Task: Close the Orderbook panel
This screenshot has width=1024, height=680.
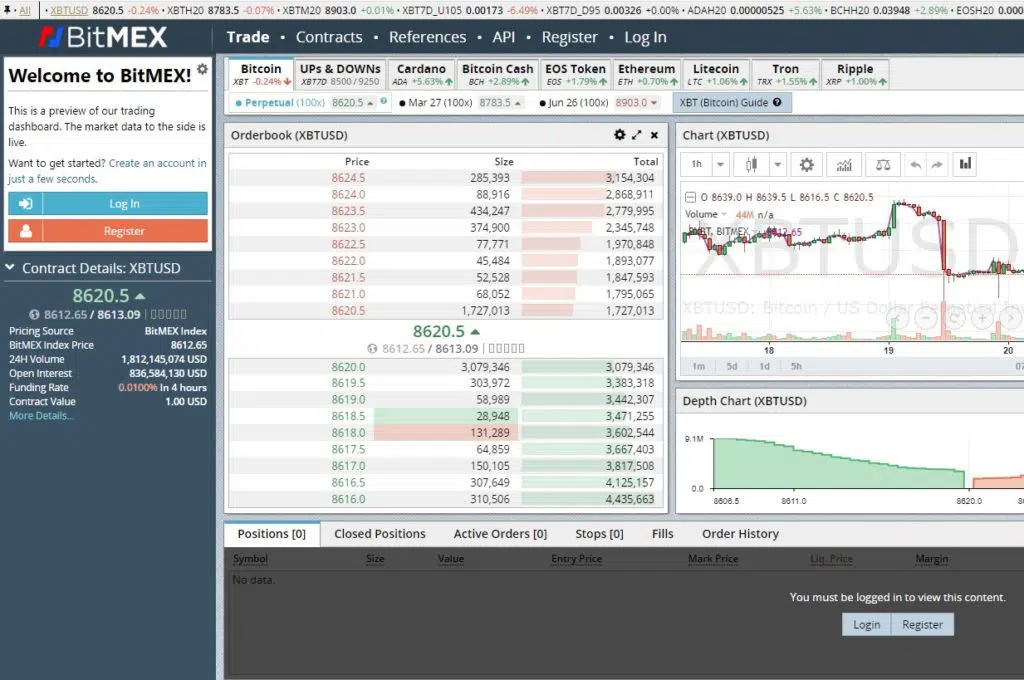Action: point(654,135)
